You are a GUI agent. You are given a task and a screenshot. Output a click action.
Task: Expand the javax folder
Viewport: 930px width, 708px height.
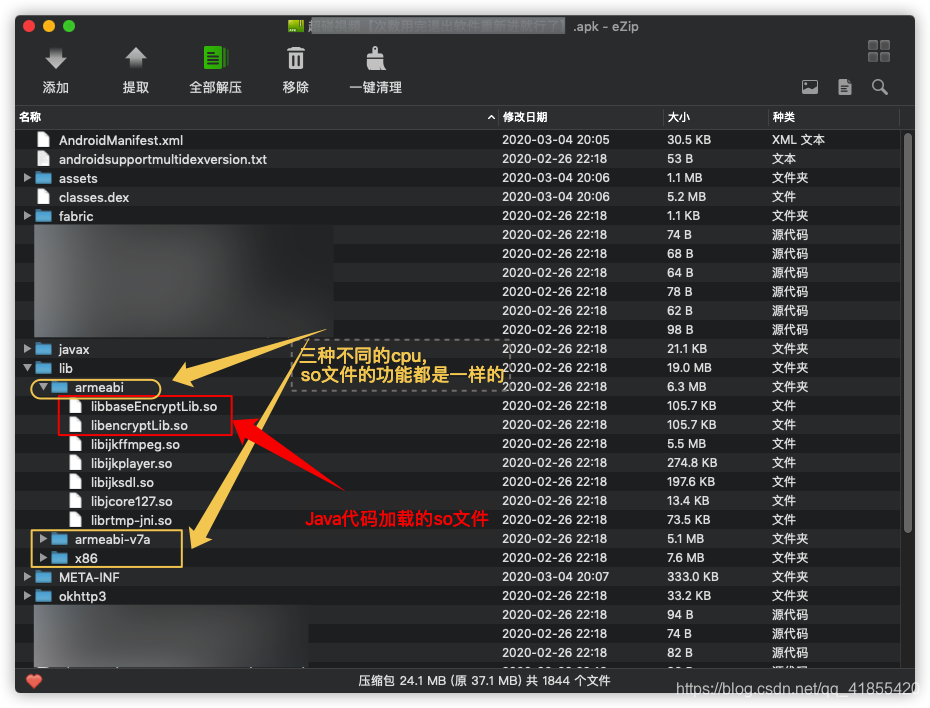(27, 348)
